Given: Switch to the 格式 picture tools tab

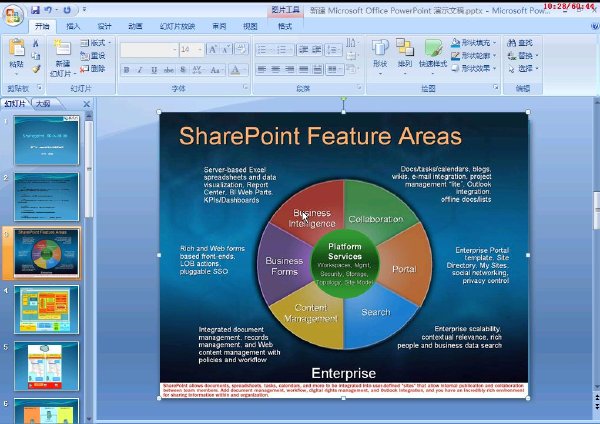Looking at the screenshot, I should pyautogui.click(x=285, y=26).
